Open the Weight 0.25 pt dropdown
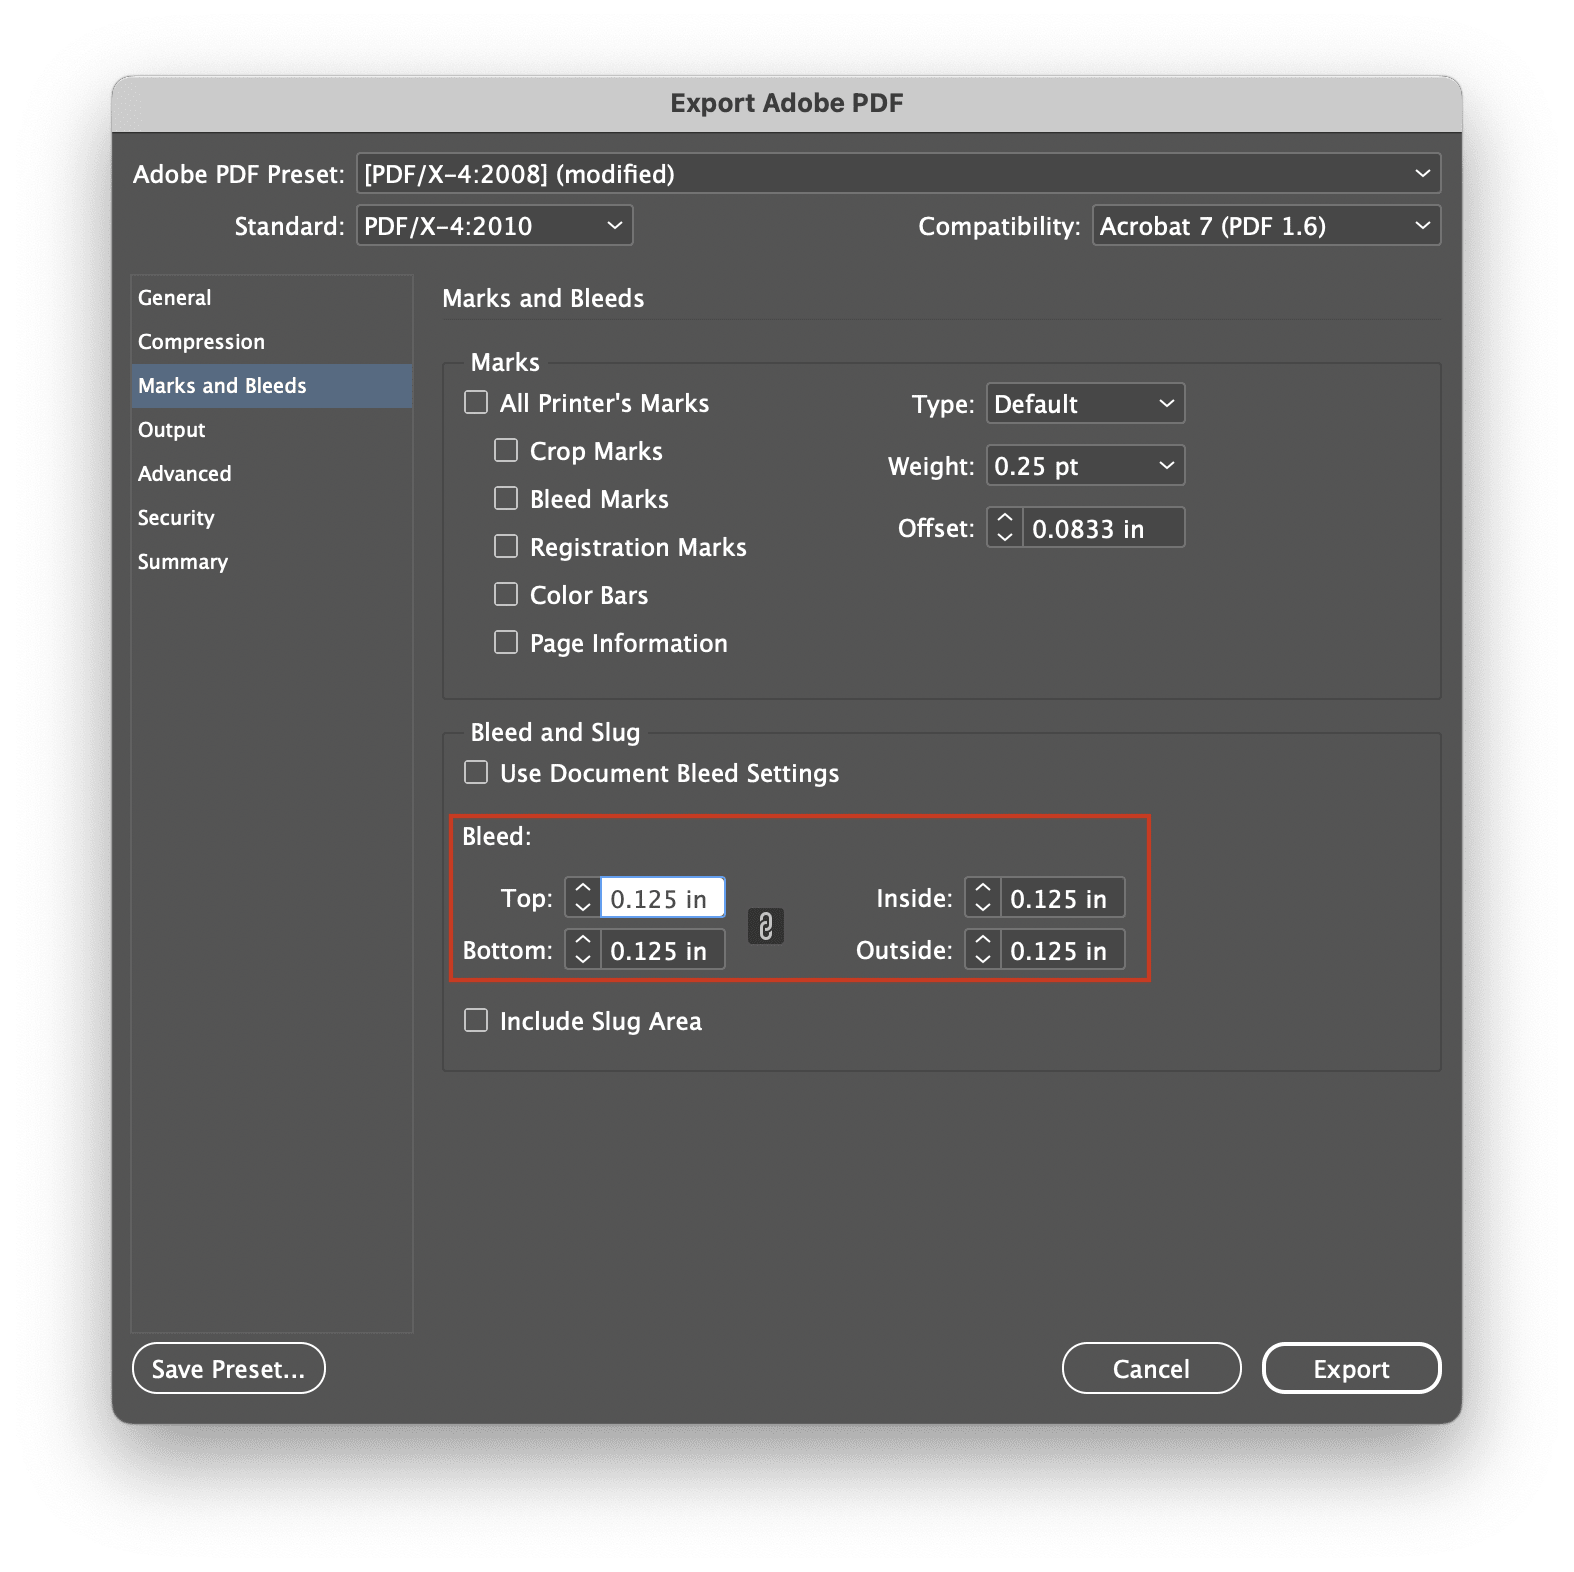 click(x=1085, y=465)
